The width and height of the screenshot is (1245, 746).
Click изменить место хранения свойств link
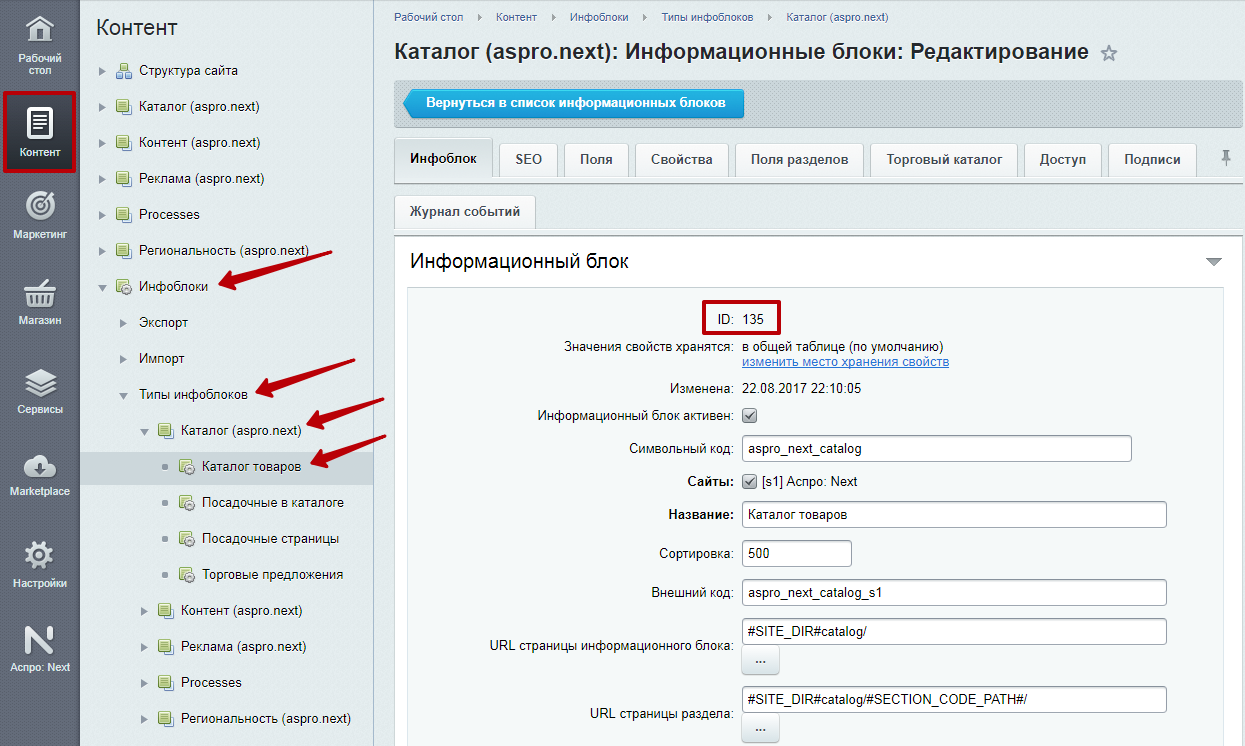(845, 362)
